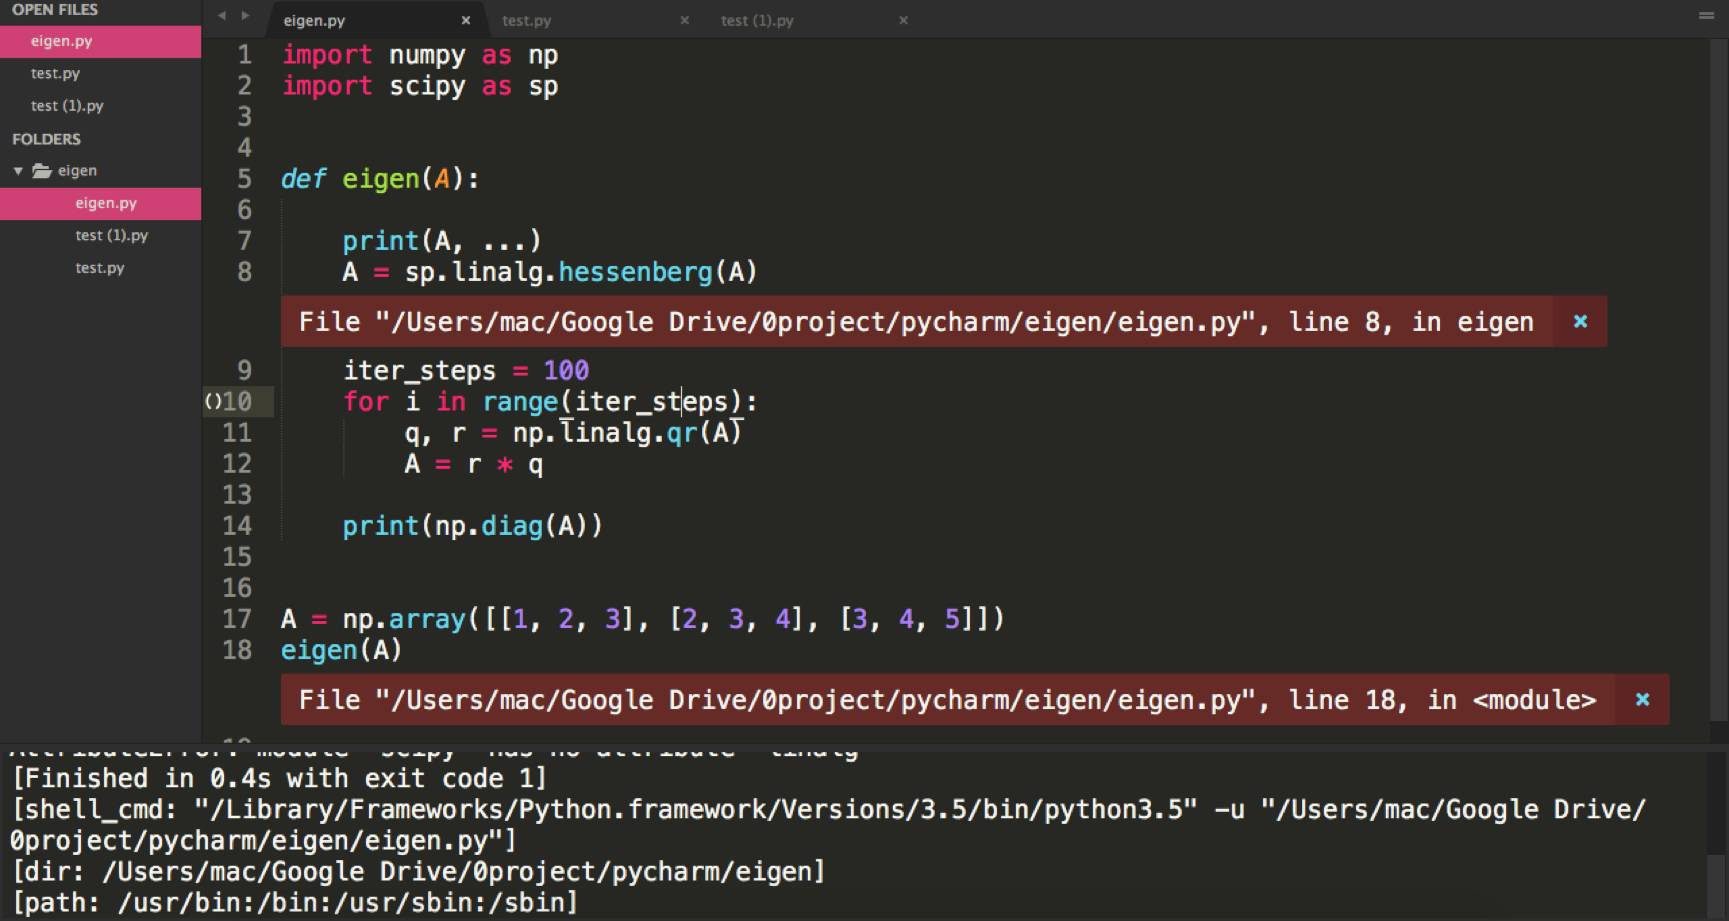Switch to the test.py tab
This screenshot has width=1729, height=921.
tap(526, 20)
